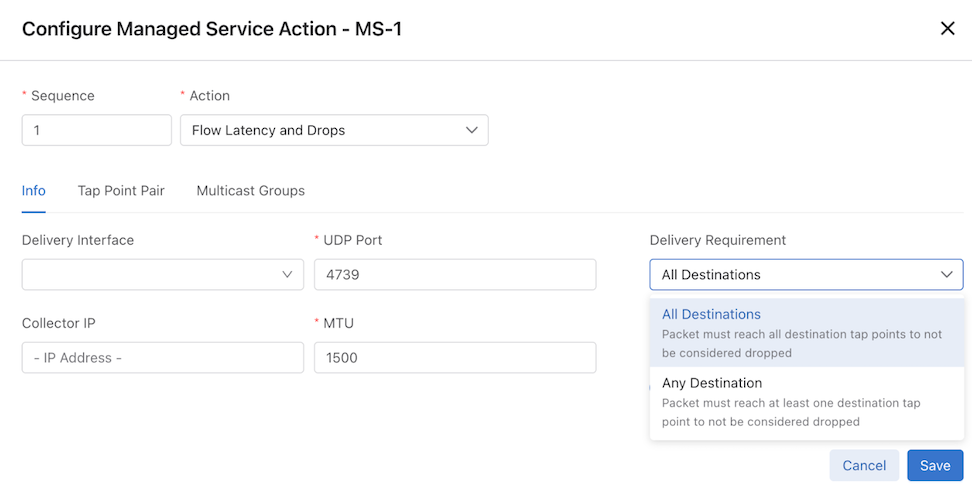Click the Delivery Requirement label text
The height and width of the screenshot is (487, 972).
[717, 240]
